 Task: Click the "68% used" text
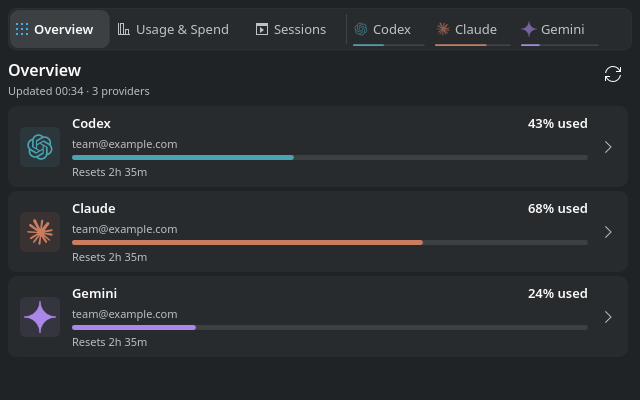click(558, 209)
